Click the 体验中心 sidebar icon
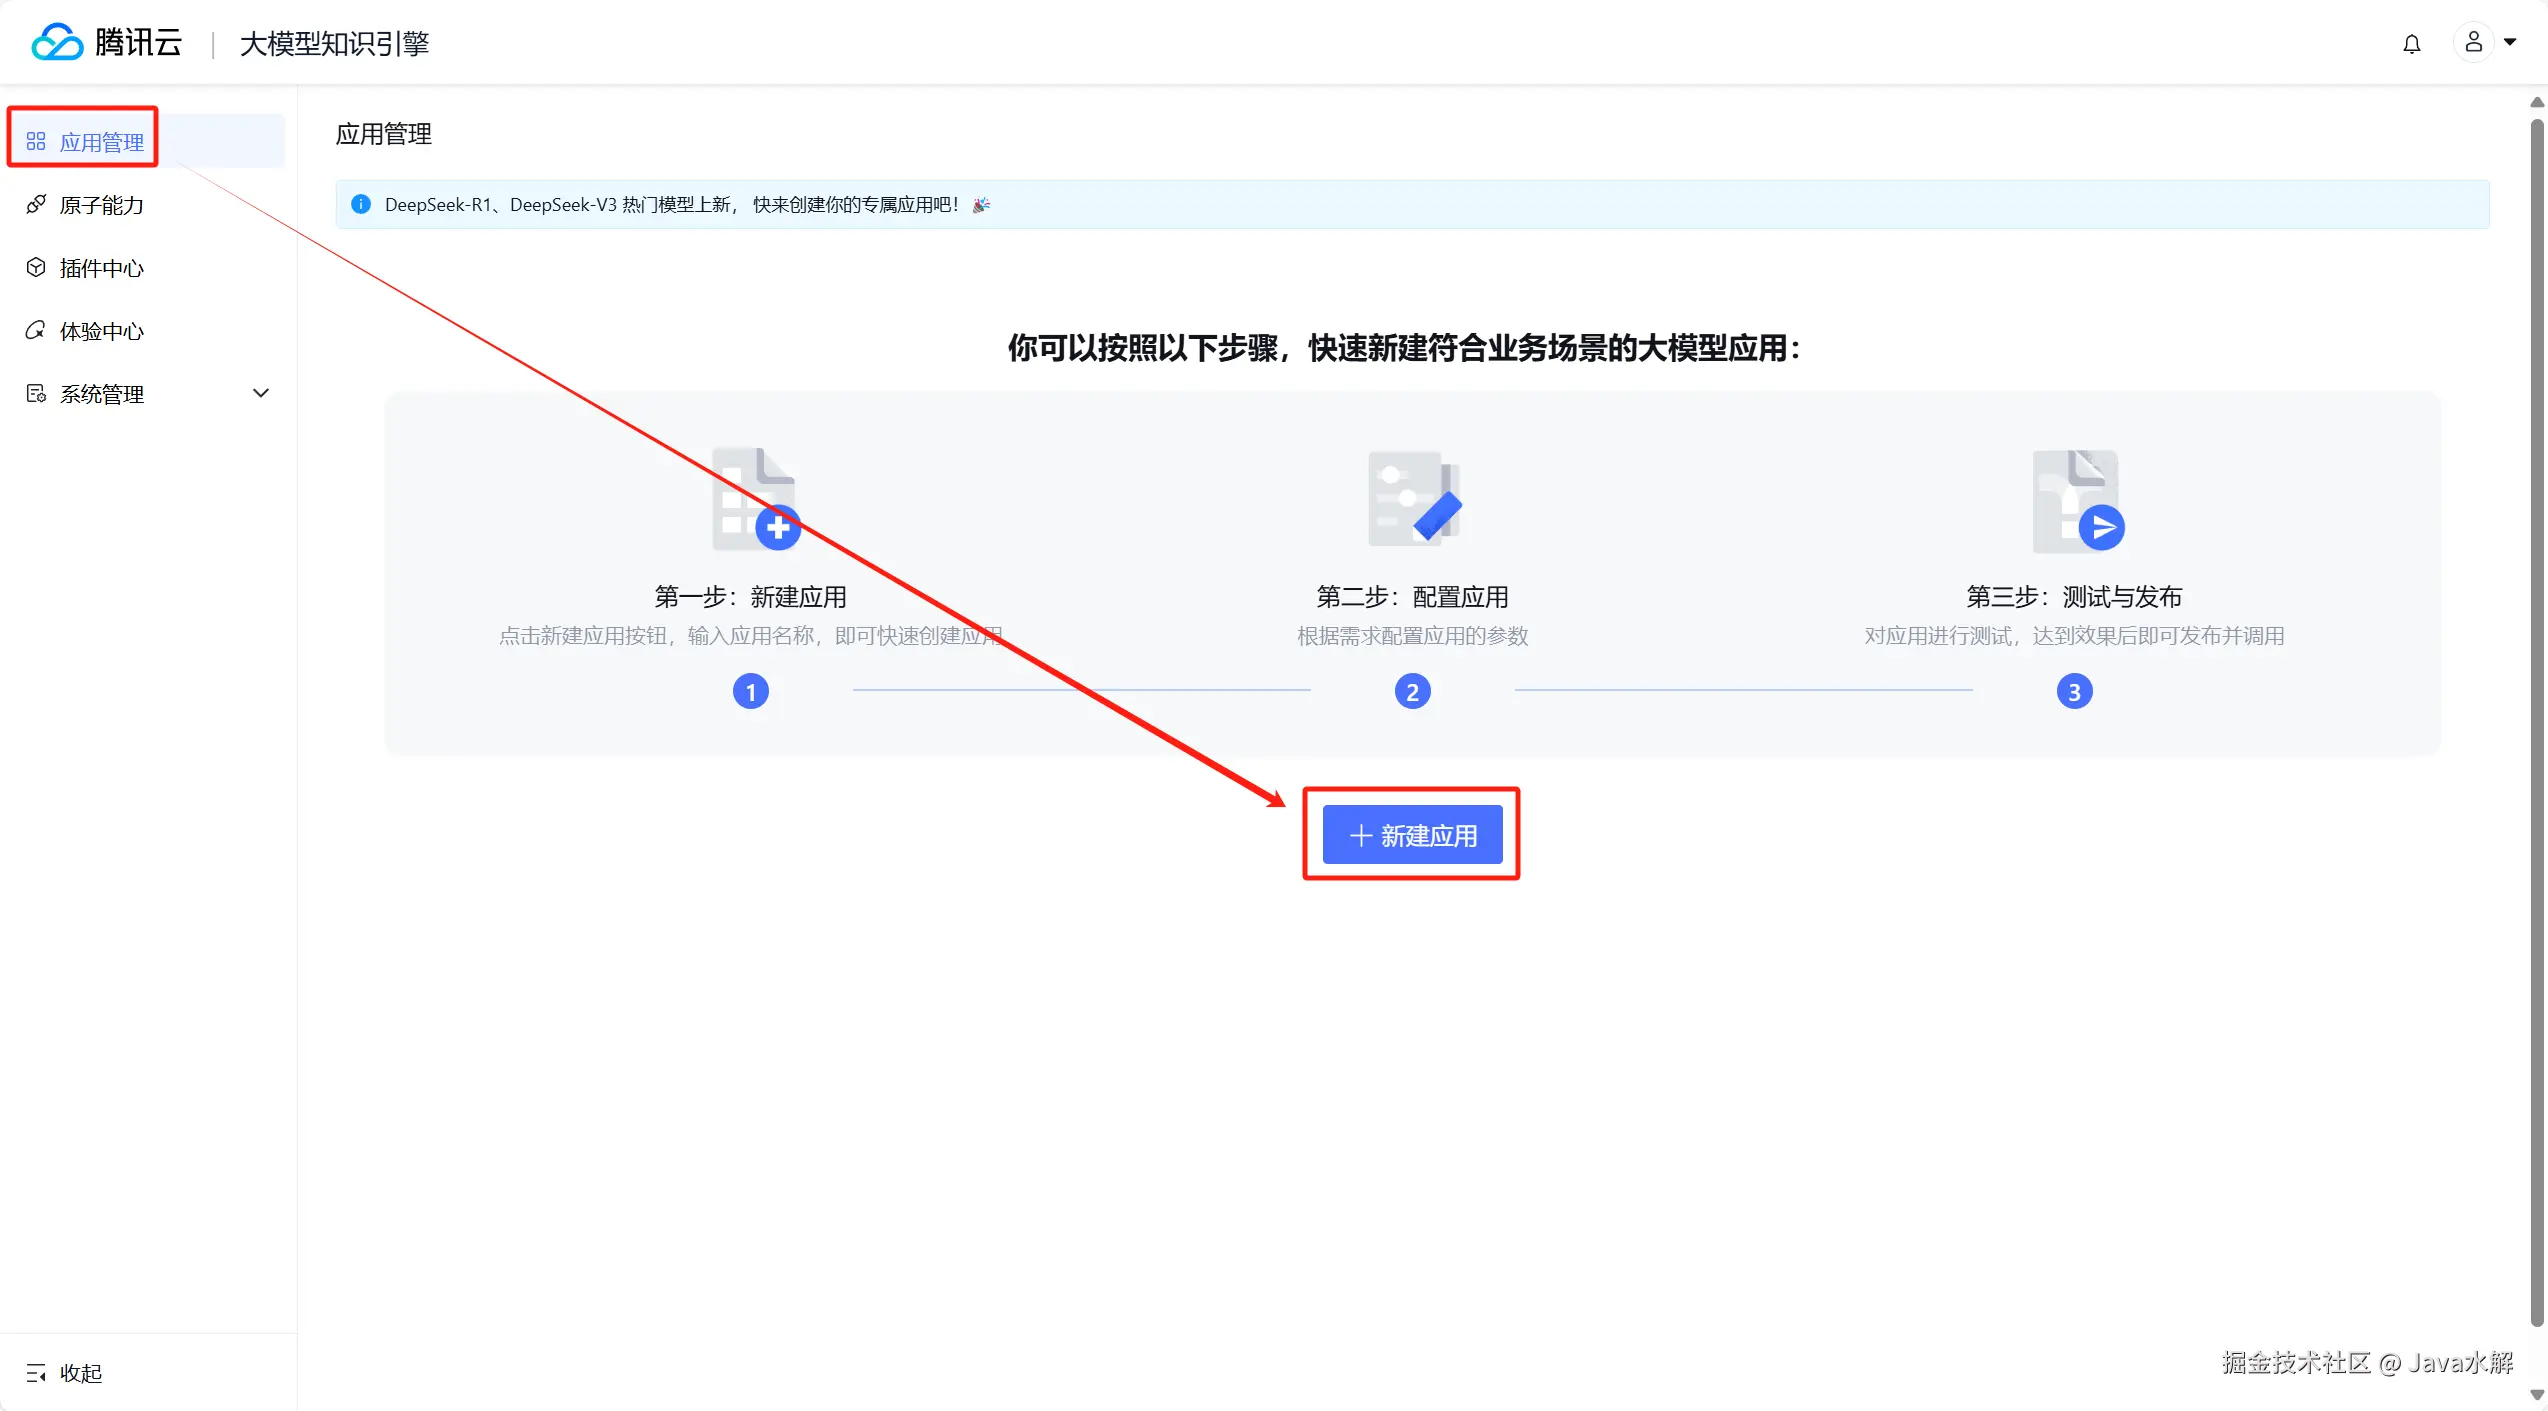Viewport: 2548px width, 1411px height. 36,331
